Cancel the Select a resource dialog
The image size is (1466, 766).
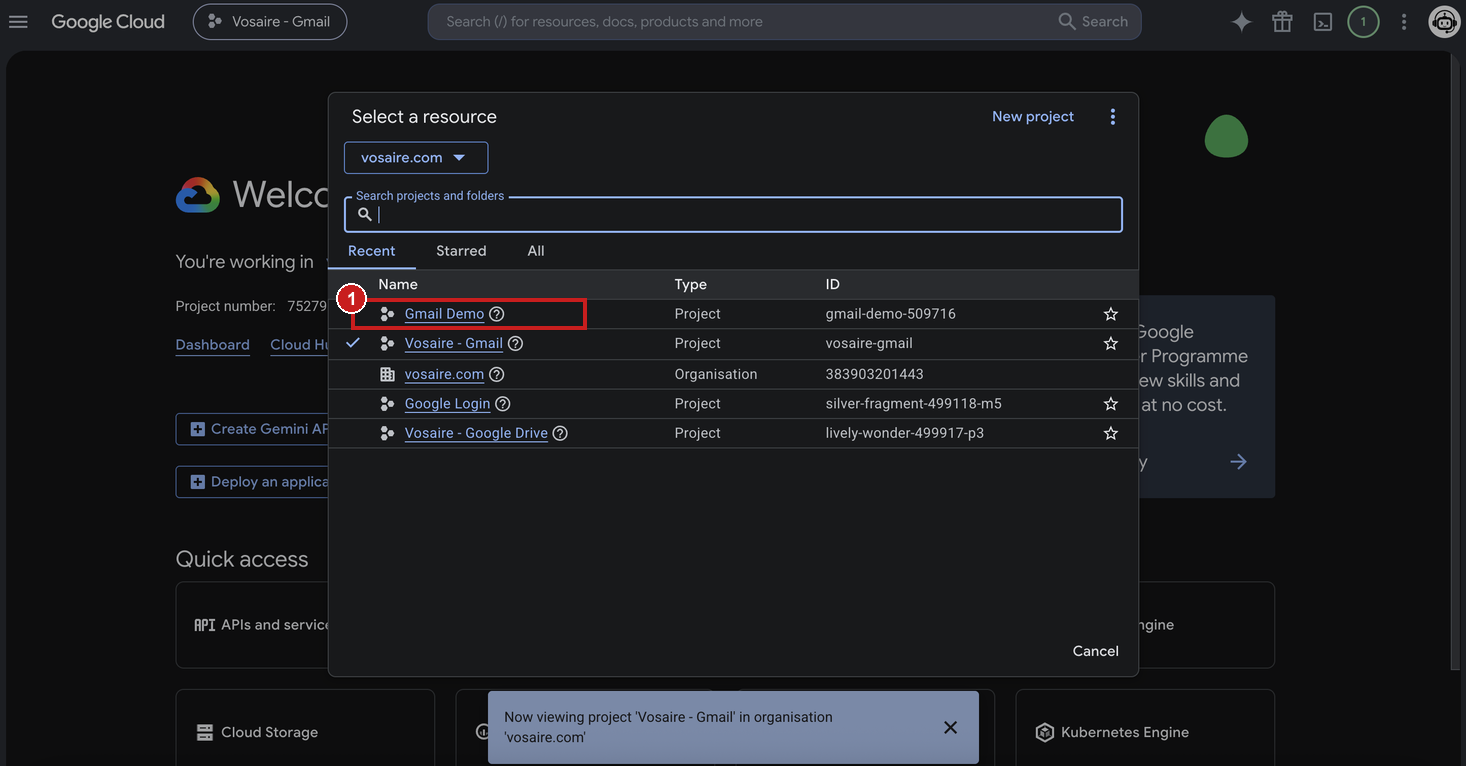click(x=1095, y=651)
